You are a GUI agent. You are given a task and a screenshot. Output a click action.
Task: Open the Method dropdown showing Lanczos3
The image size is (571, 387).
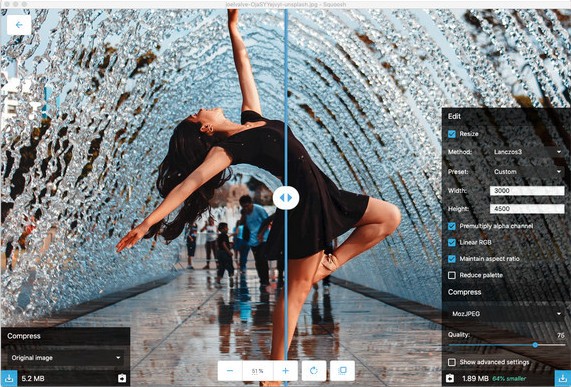[x=527, y=152]
